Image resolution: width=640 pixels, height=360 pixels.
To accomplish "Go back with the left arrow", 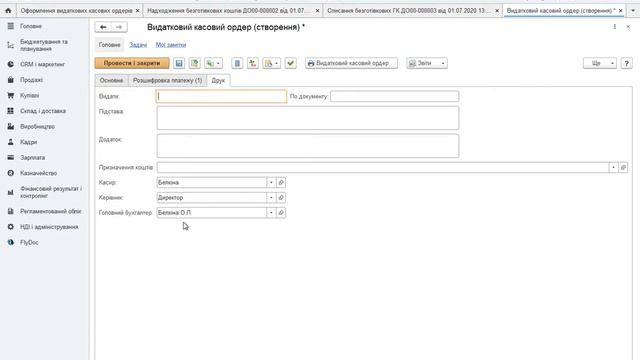I will (103, 27).
